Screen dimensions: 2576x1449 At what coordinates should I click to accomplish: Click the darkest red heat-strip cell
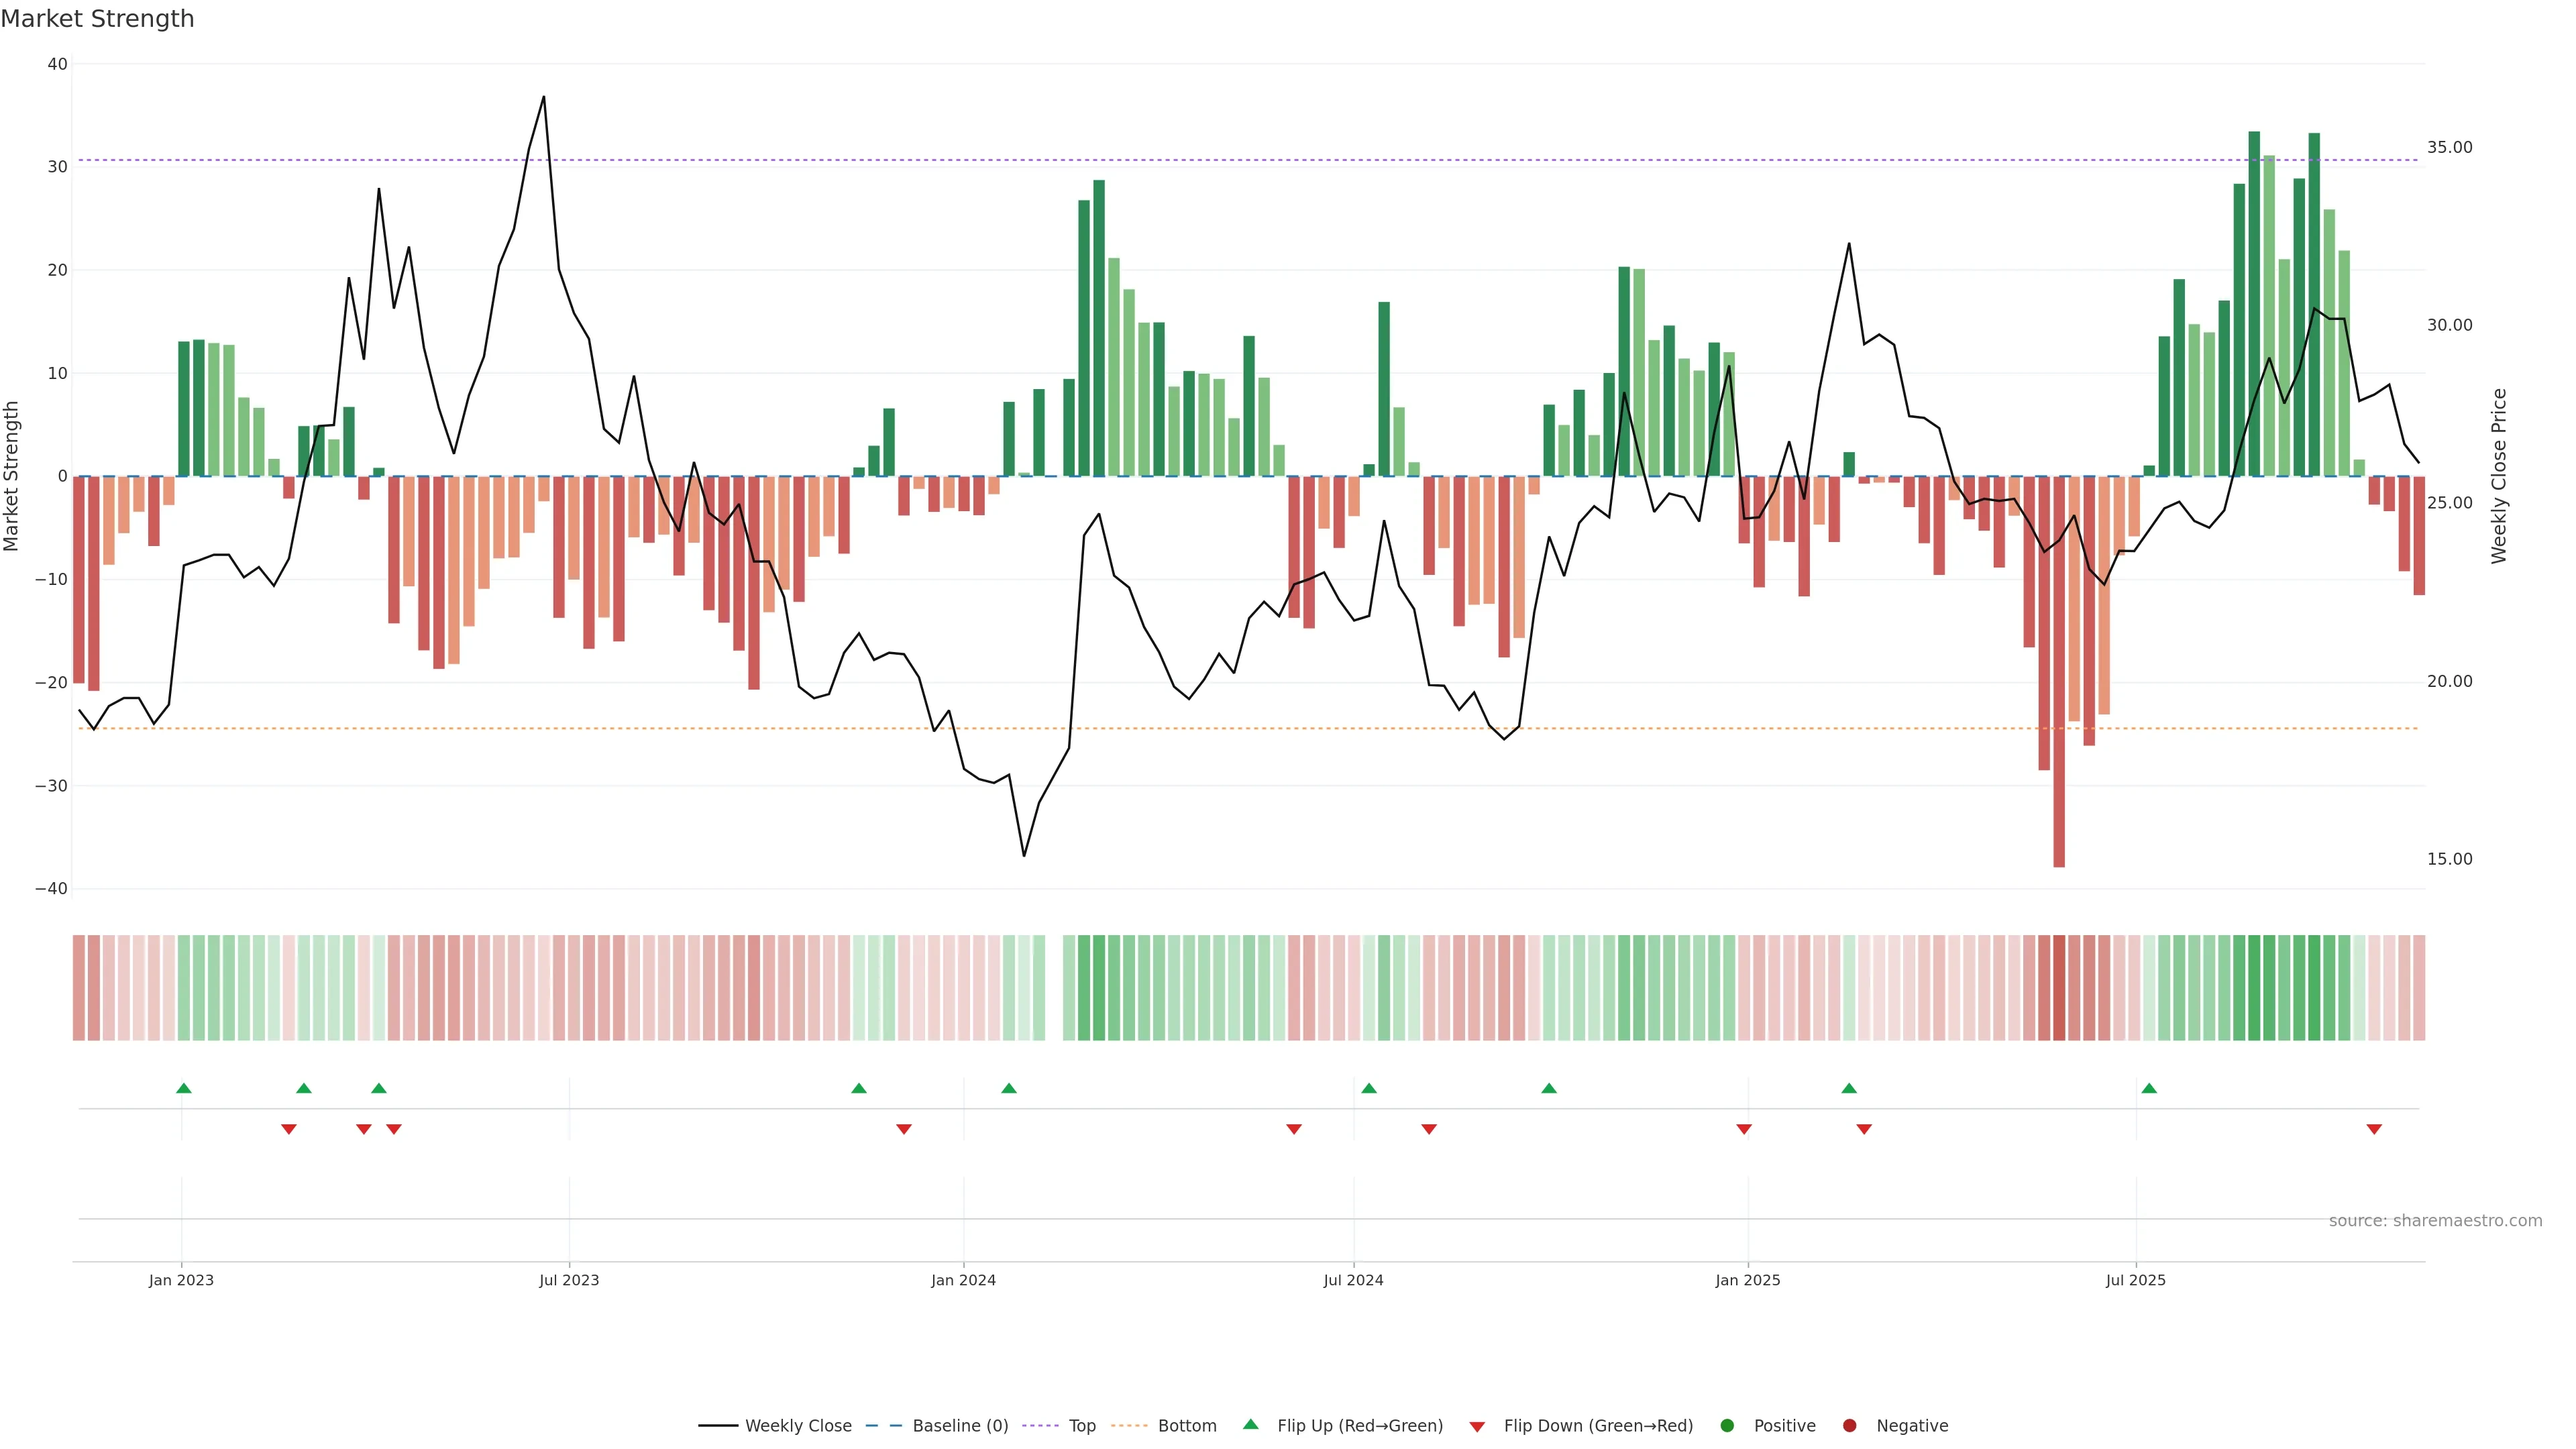pos(2059,988)
